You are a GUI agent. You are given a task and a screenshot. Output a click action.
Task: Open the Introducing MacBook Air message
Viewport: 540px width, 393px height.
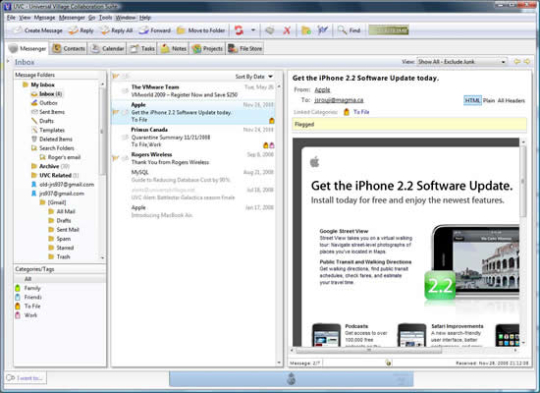point(194,211)
